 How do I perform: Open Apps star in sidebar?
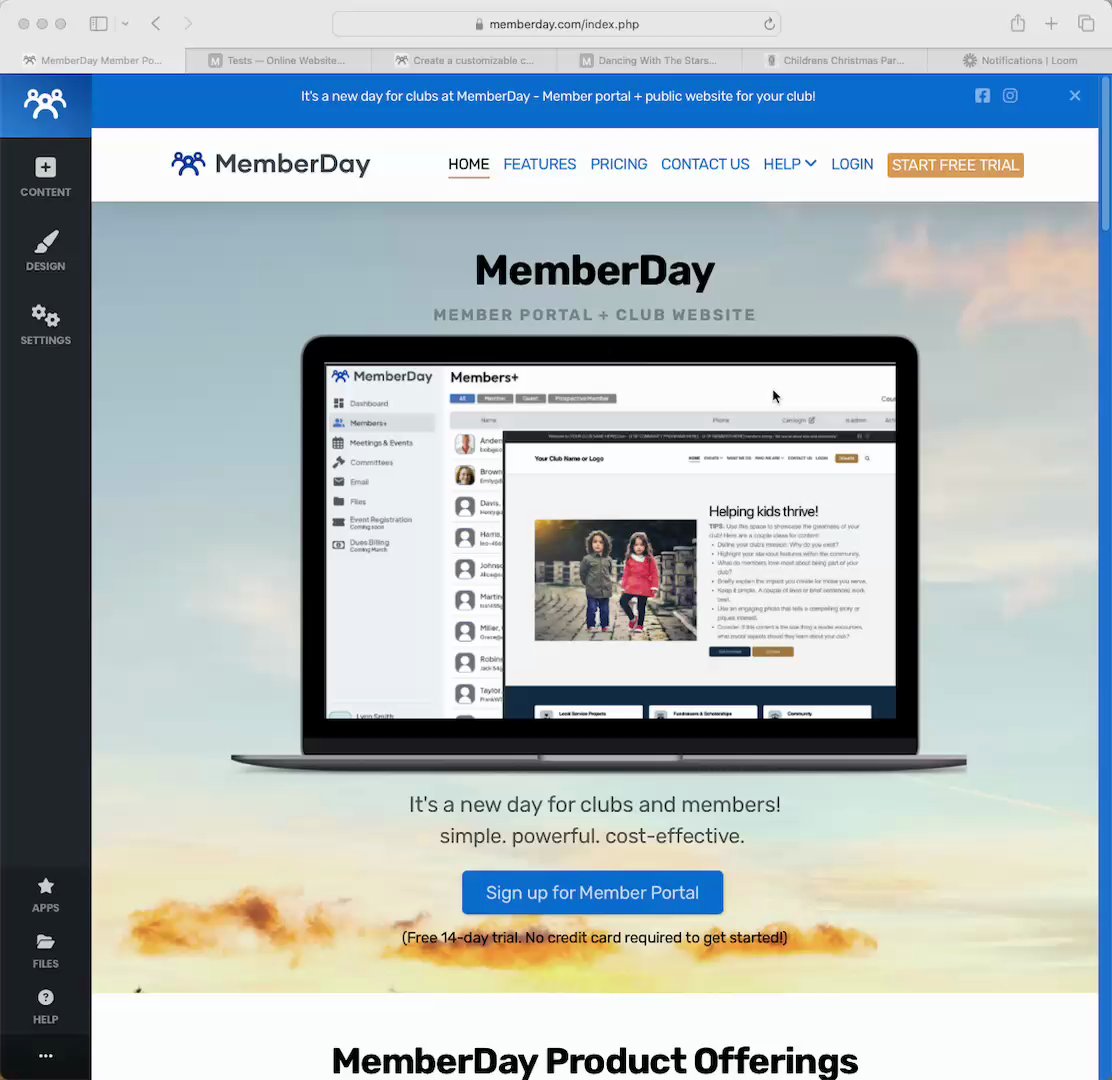pyautogui.click(x=45, y=895)
